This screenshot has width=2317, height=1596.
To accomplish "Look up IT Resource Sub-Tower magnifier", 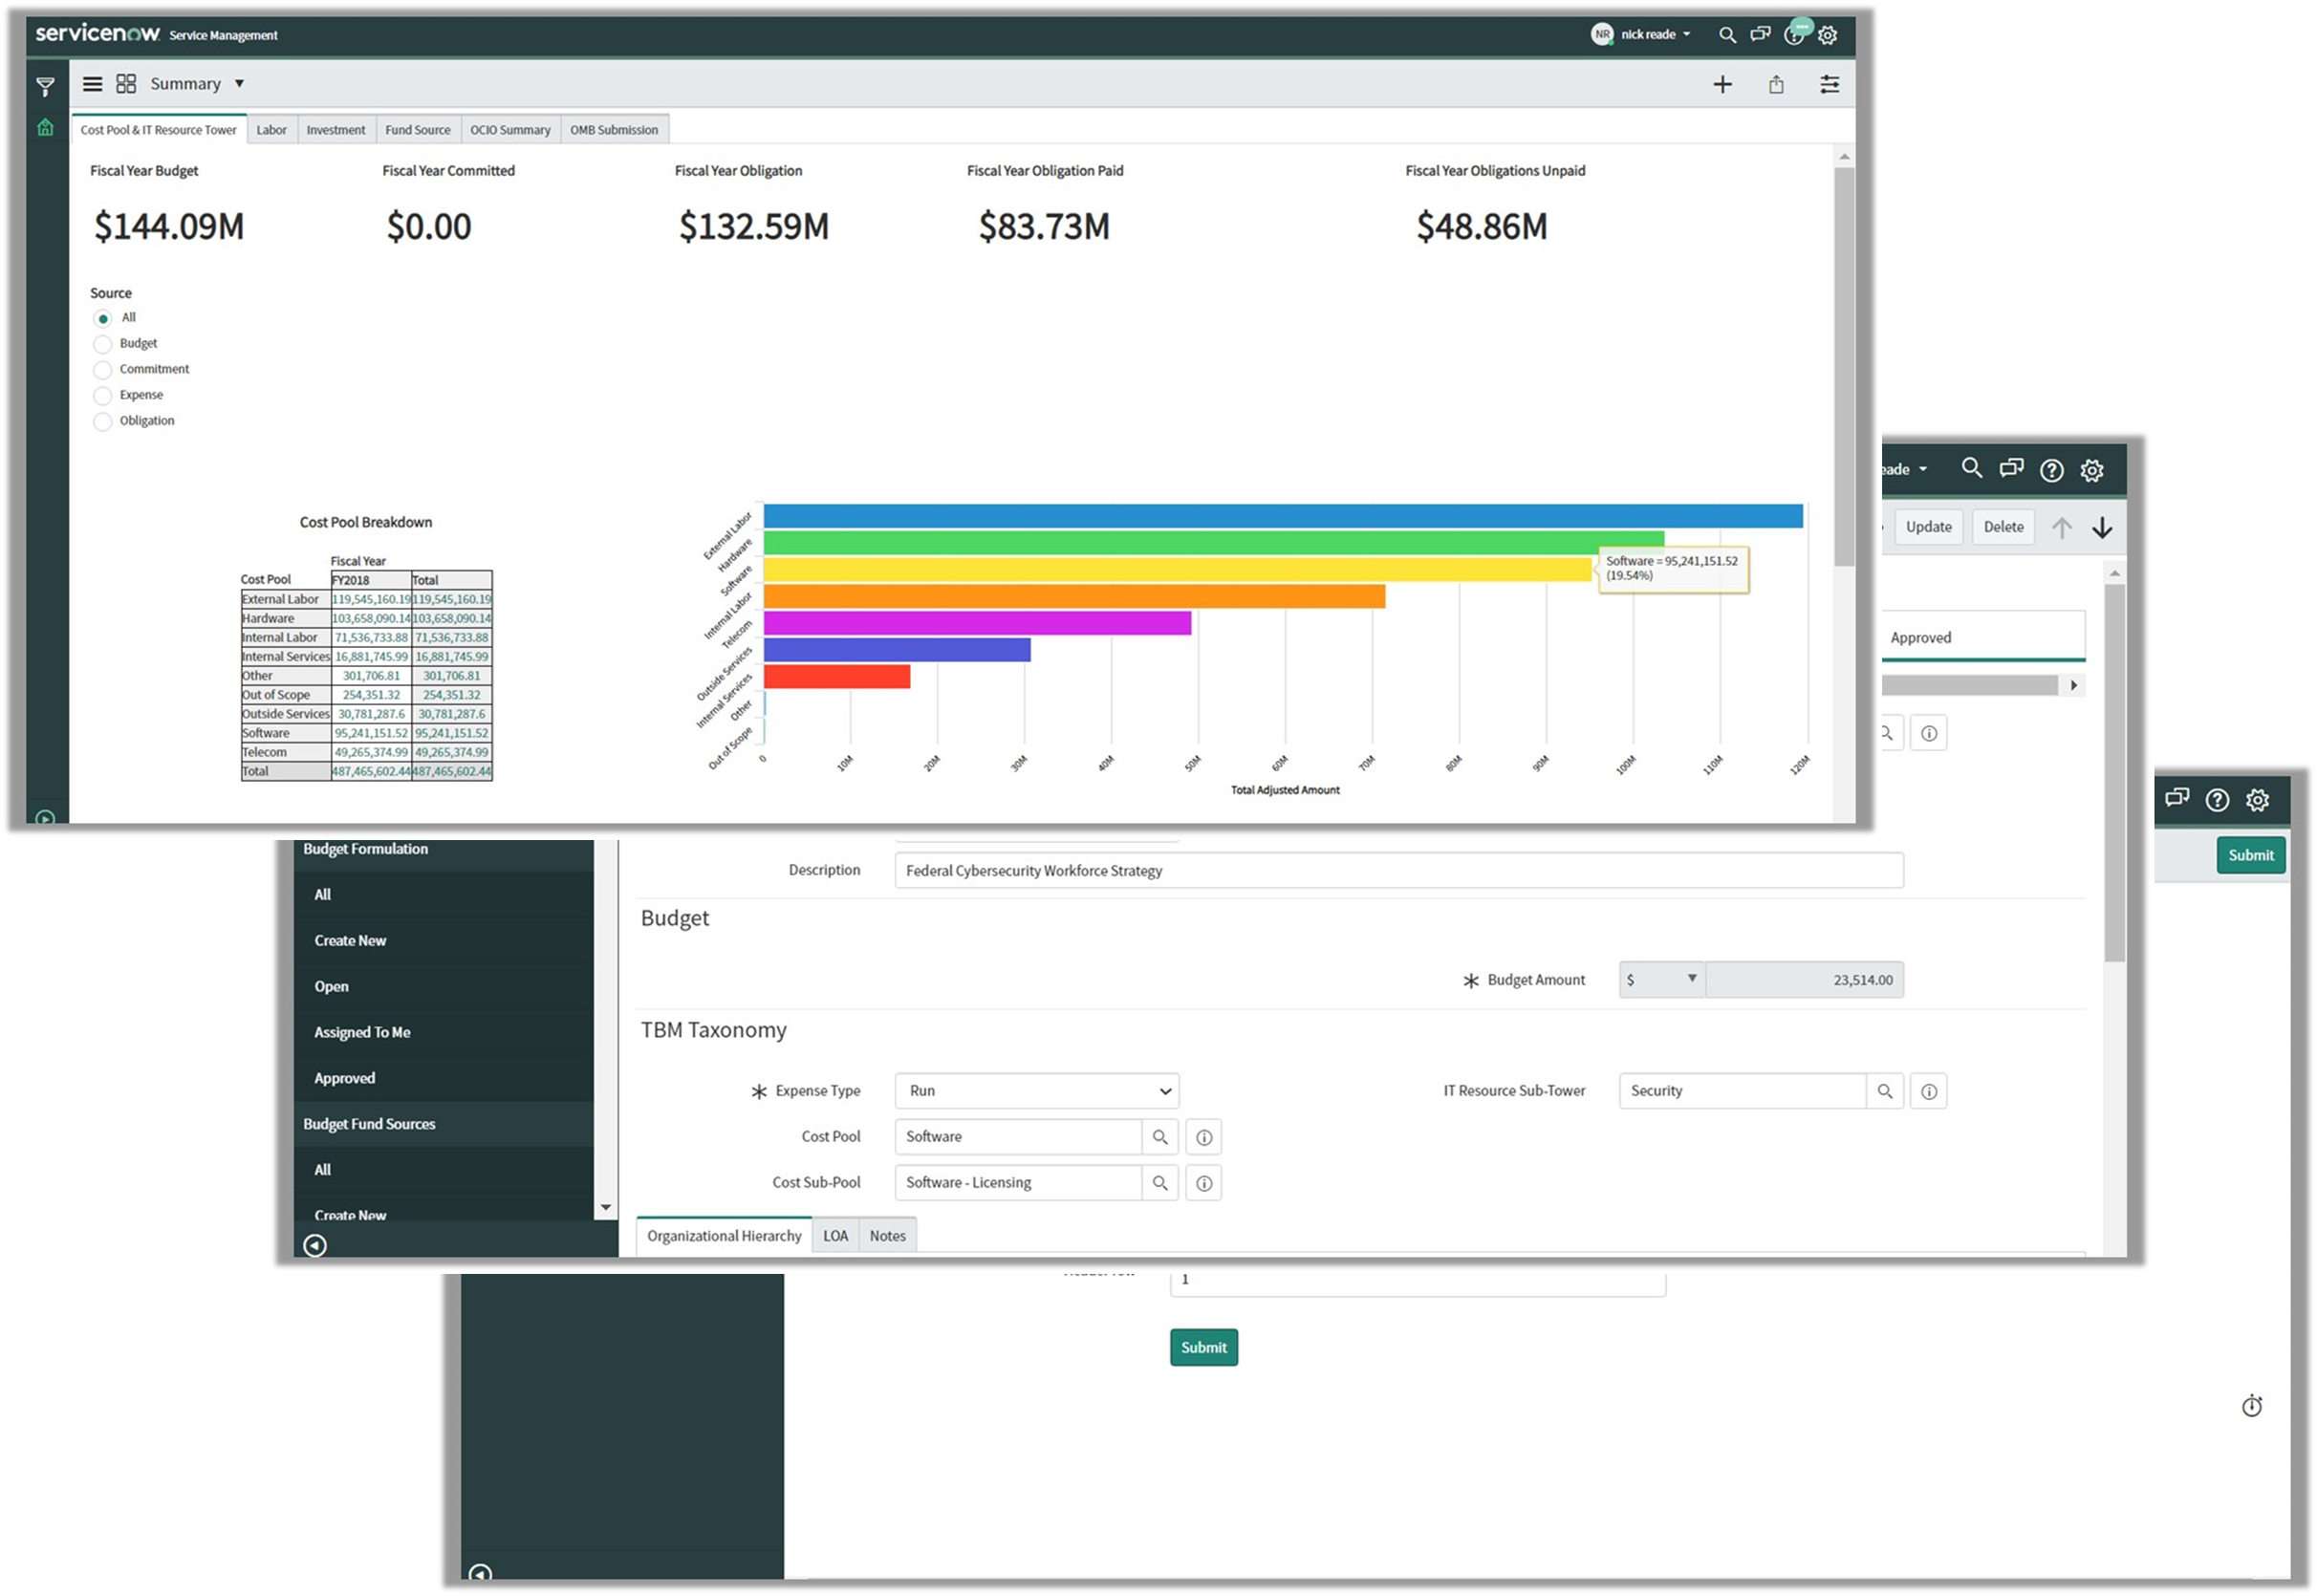I will 1885,1092.
